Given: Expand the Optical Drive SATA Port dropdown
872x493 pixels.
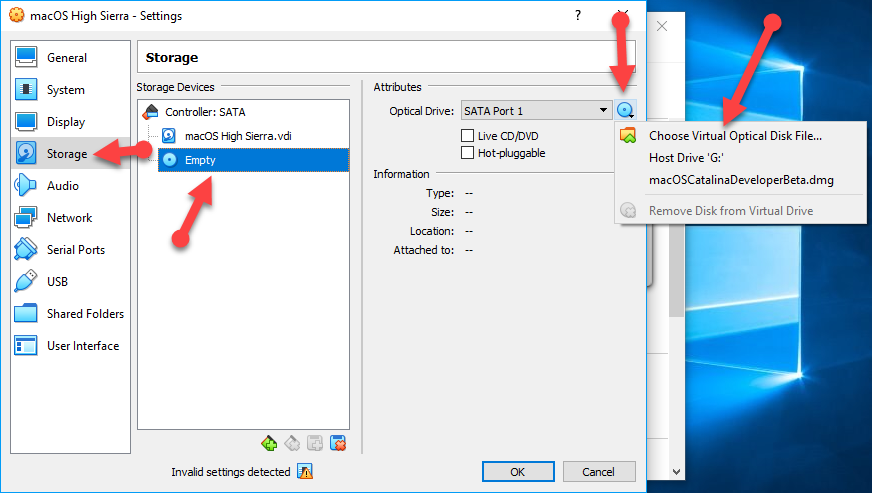Looking at the screenshot, I should [x=604, y=111].
